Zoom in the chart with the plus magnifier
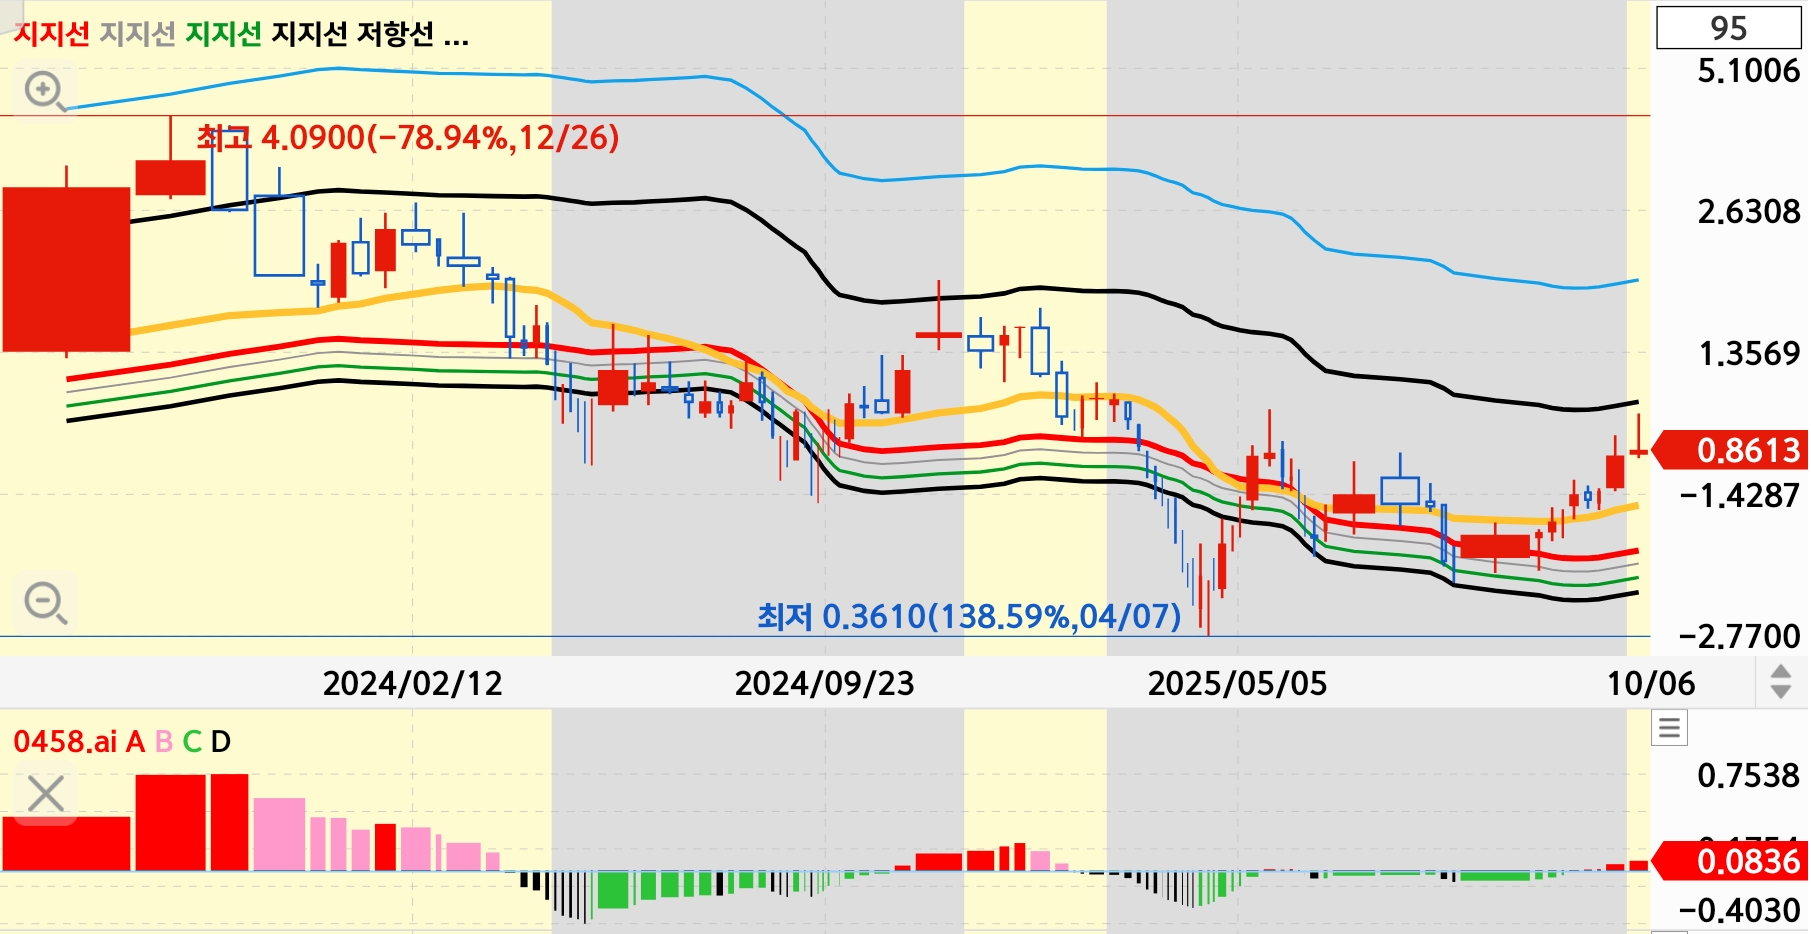 pyautogui.click(x=45, y=91)
